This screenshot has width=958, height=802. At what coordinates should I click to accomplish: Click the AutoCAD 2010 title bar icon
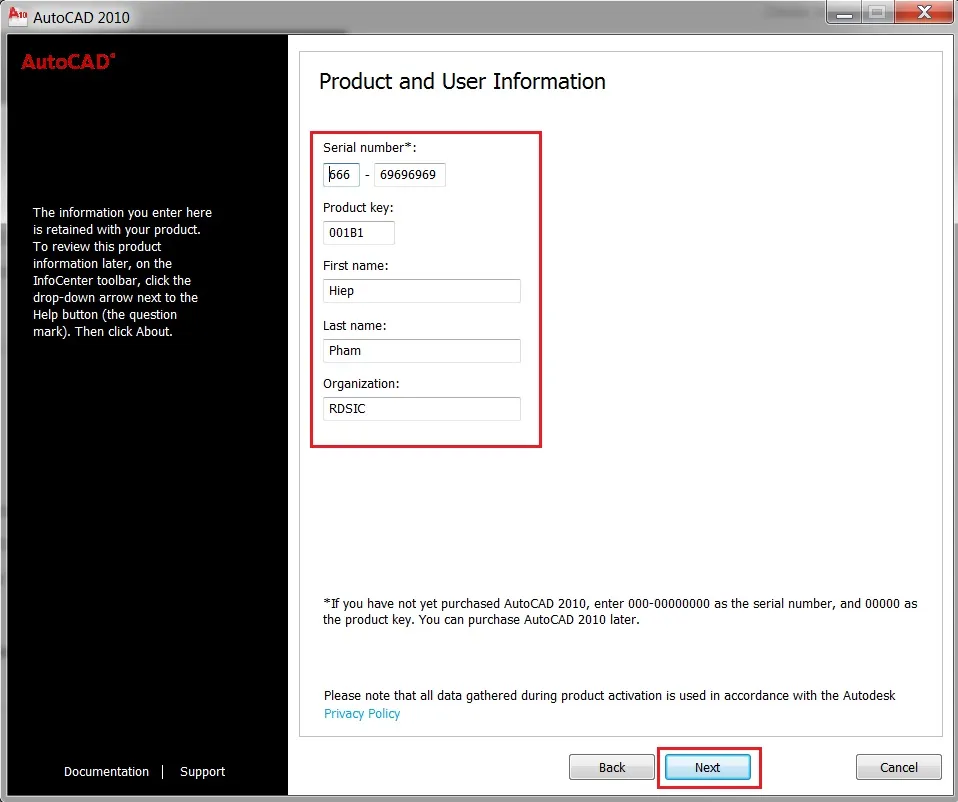[17, 16]
